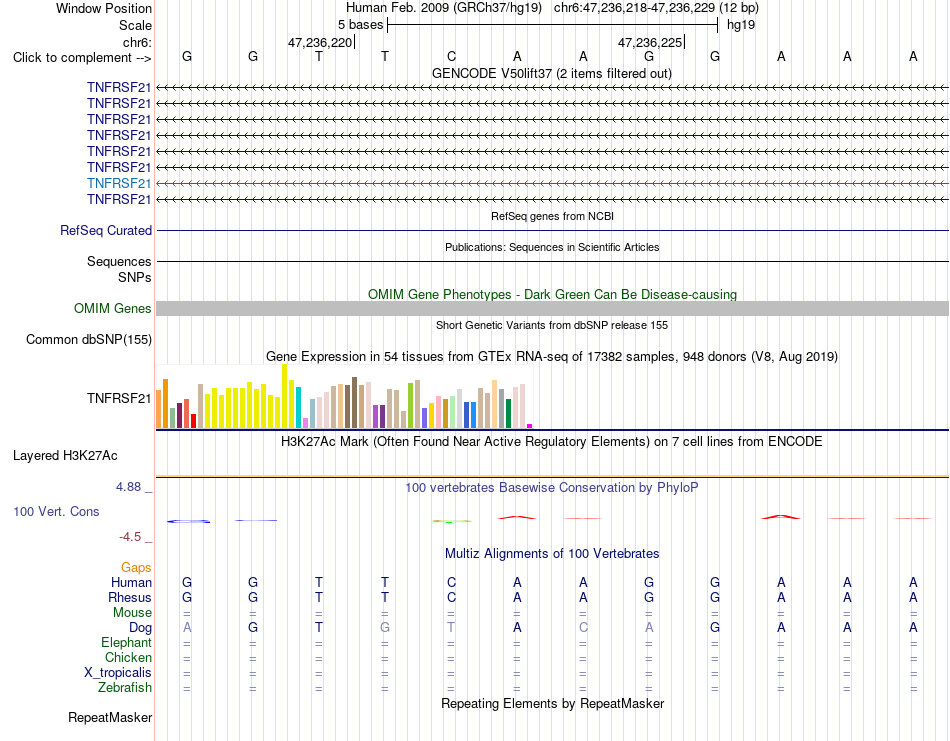This screenshot has height=741, width=950.
Task: Select the SNPs track label
Action: 135,277
